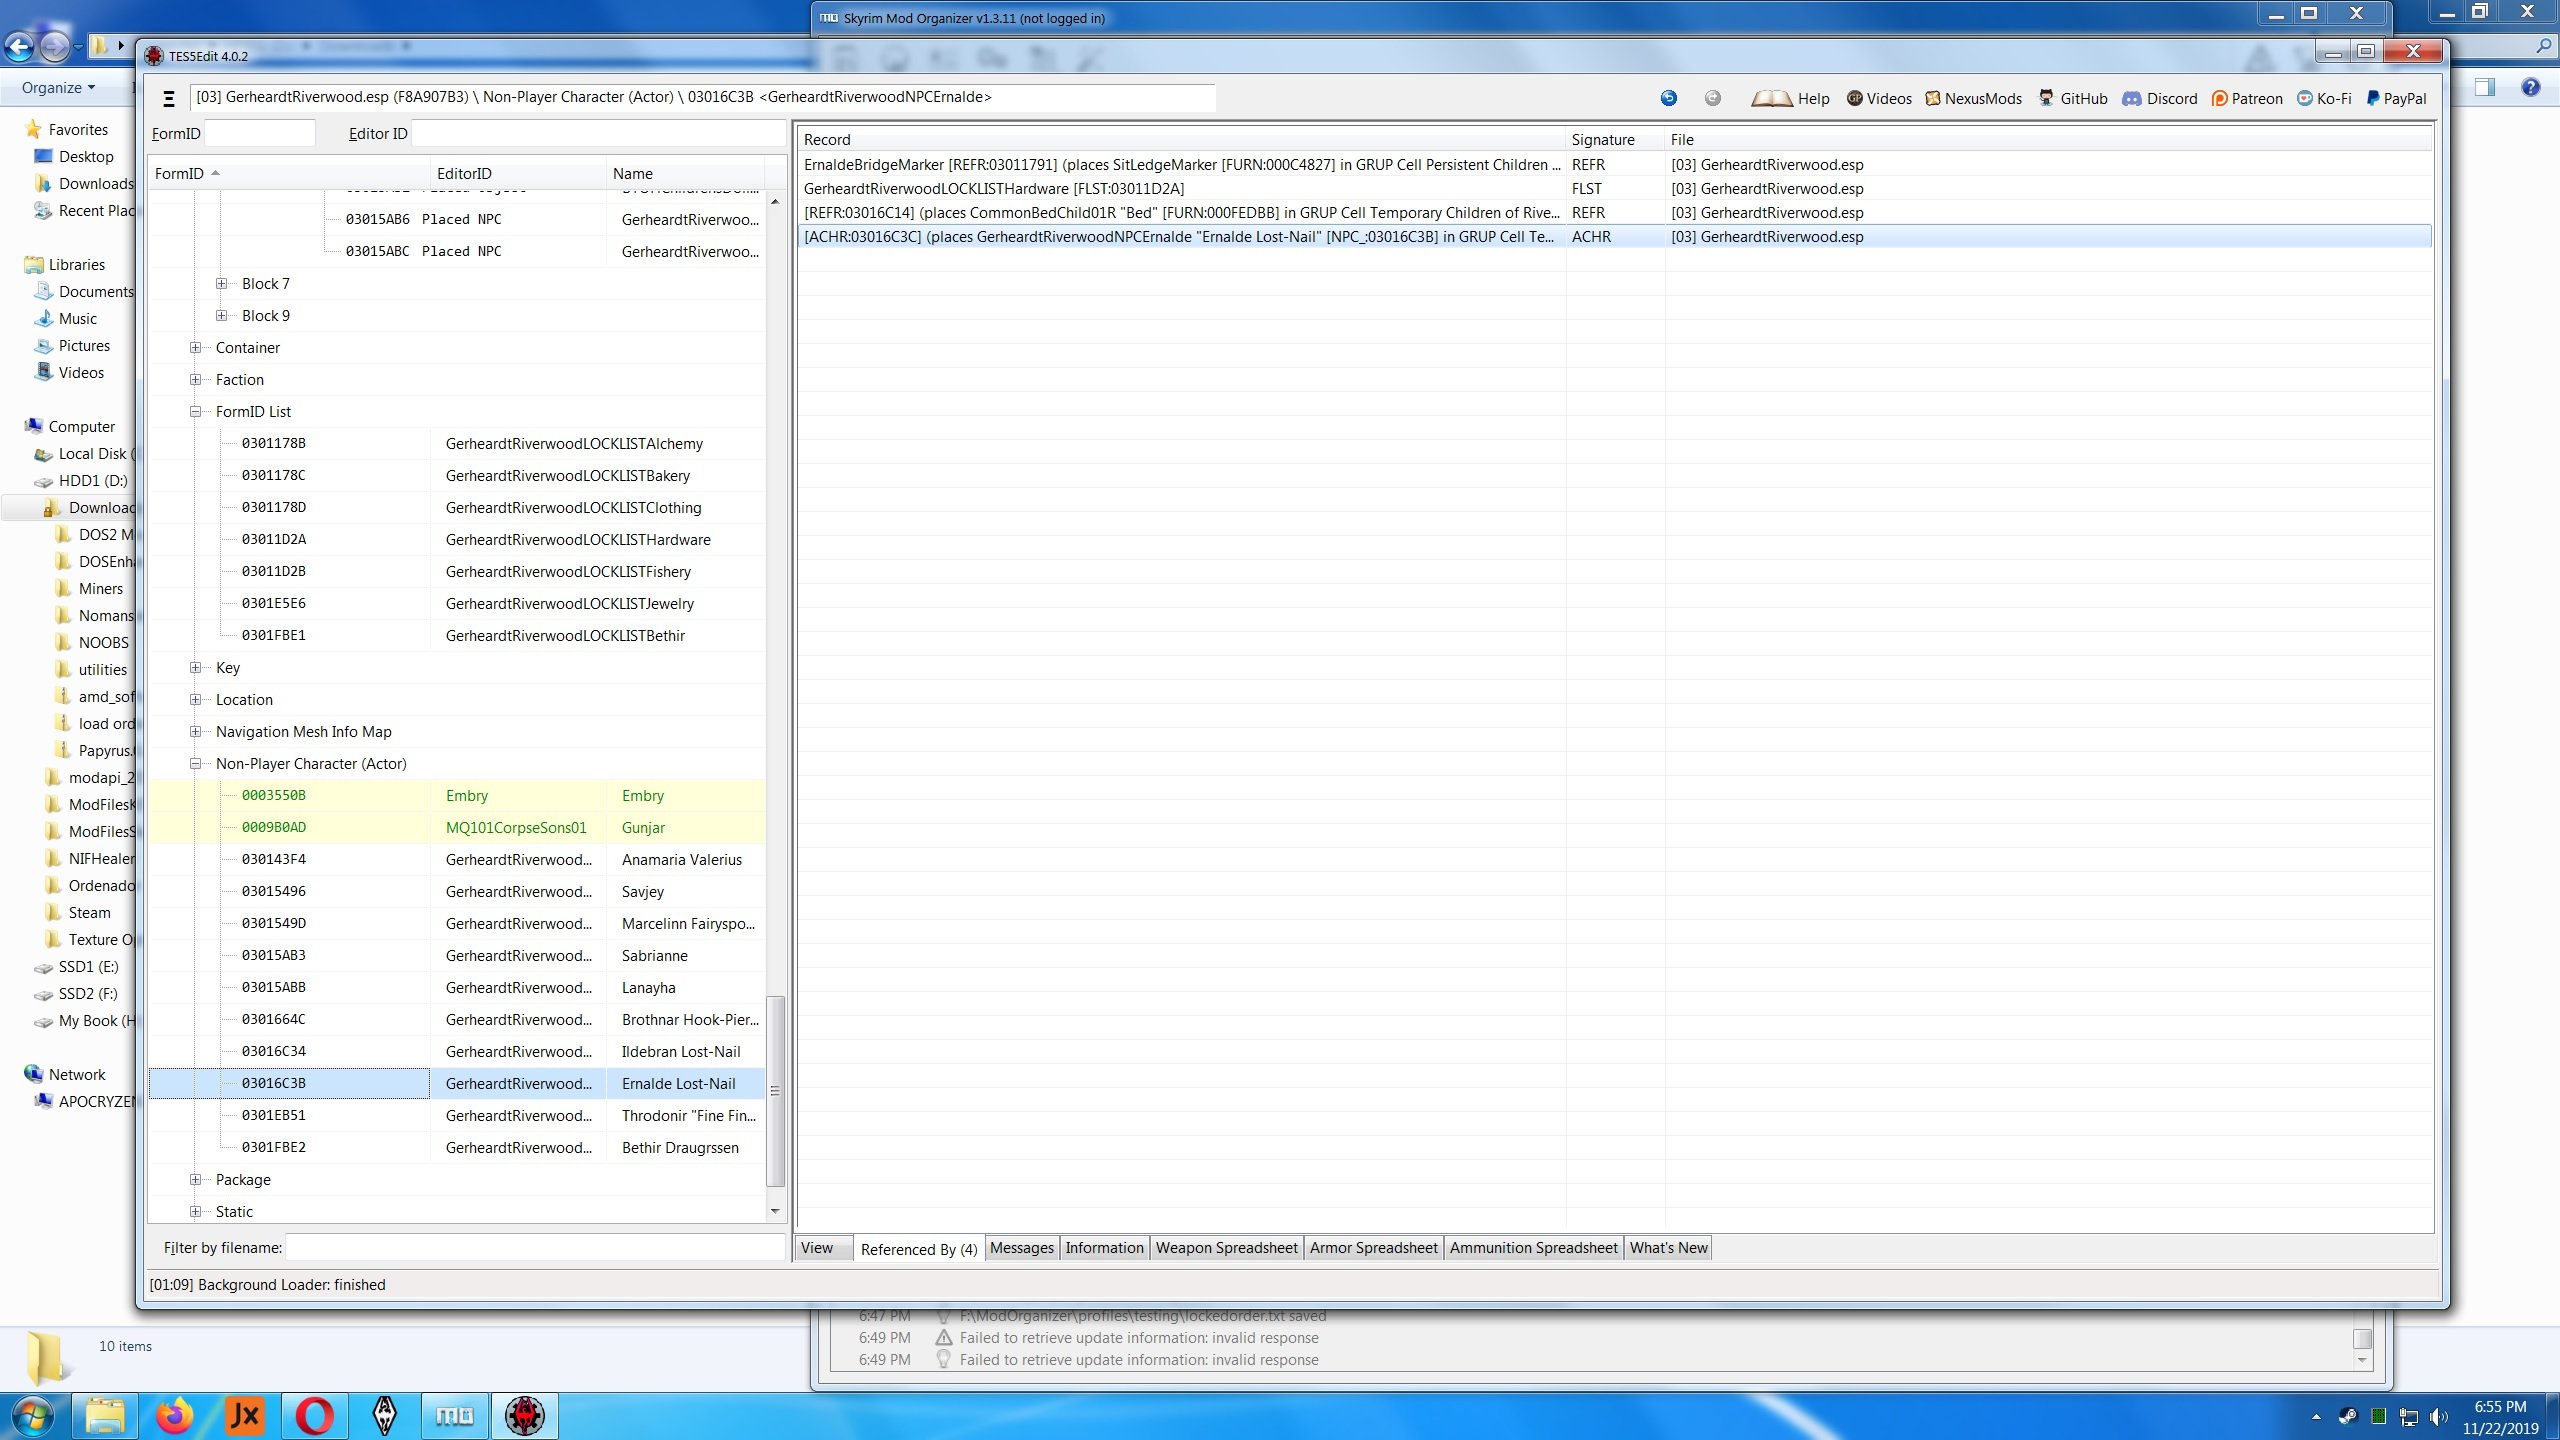Open the TES5Edit hamburger menu

click(x=168, y=96)
